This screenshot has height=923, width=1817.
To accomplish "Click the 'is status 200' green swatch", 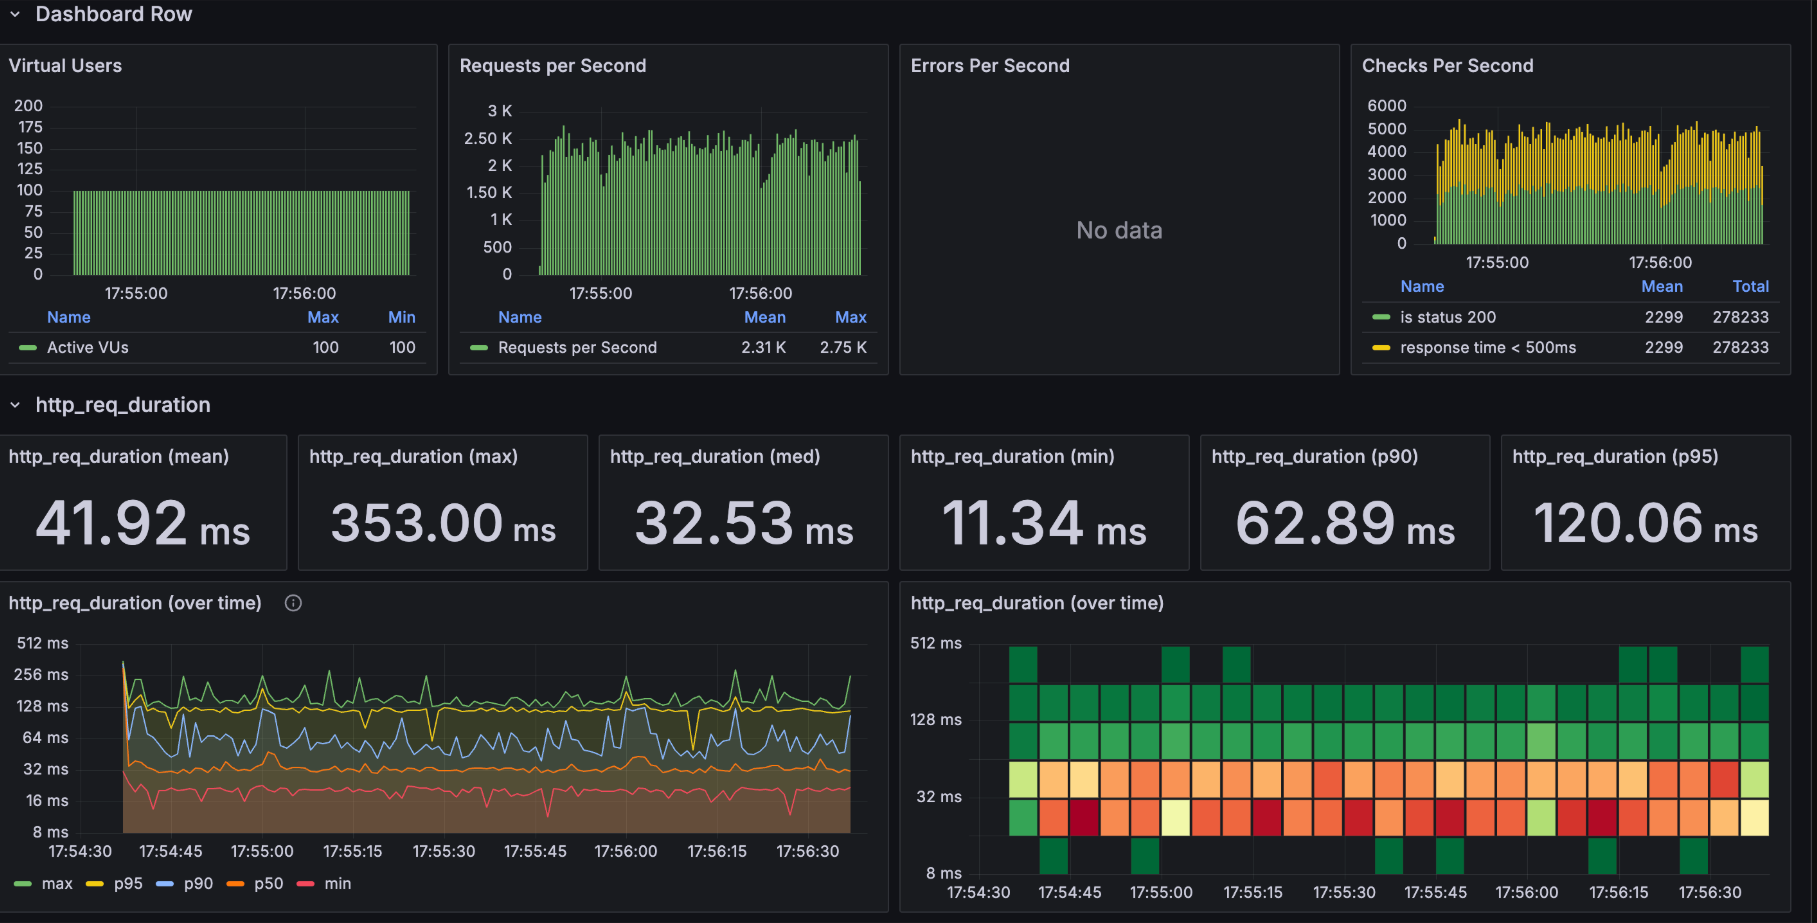I will click(x=1381, y=317).
